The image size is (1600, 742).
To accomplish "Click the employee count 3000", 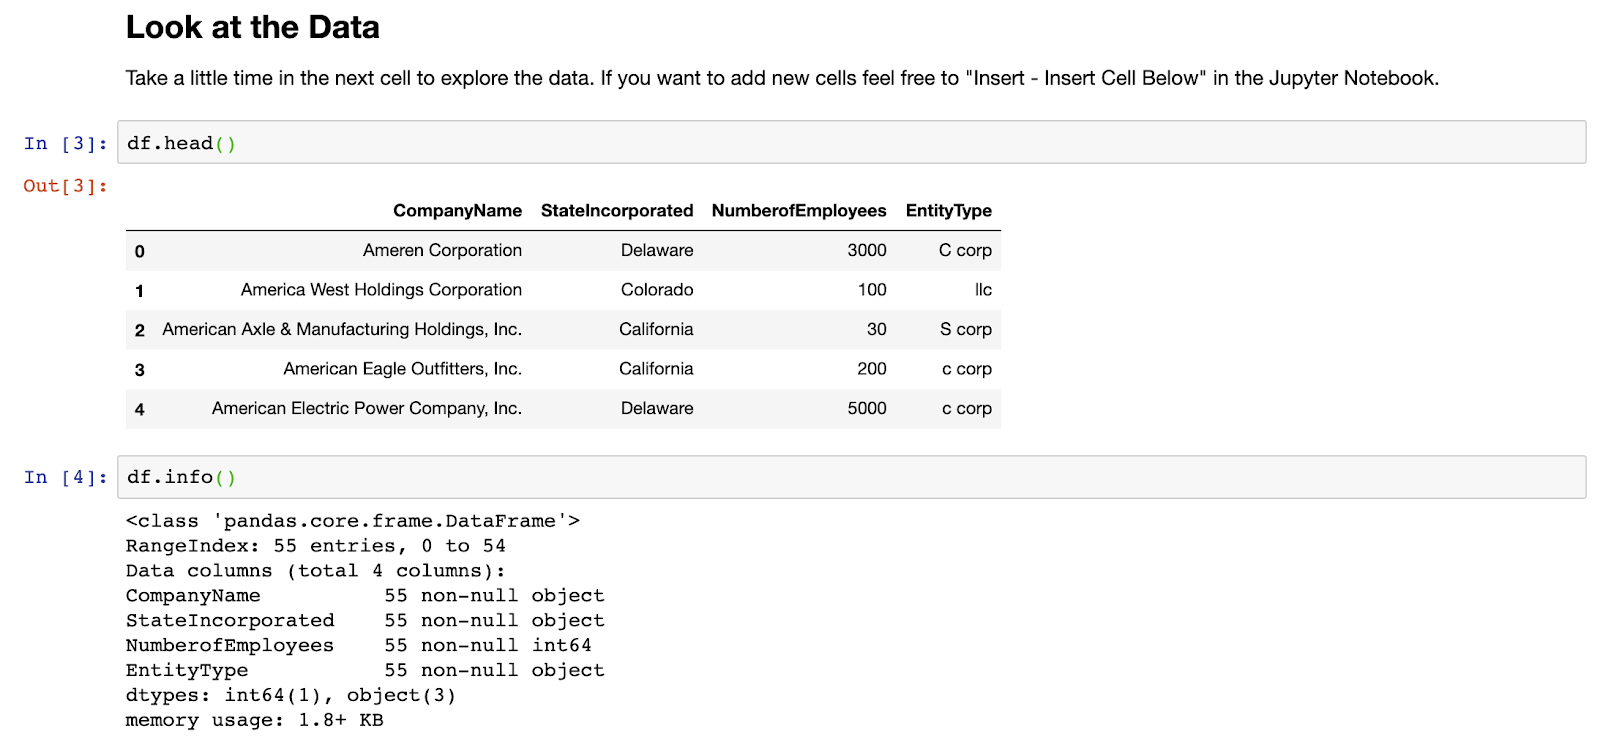I will (x=867, y=250).
